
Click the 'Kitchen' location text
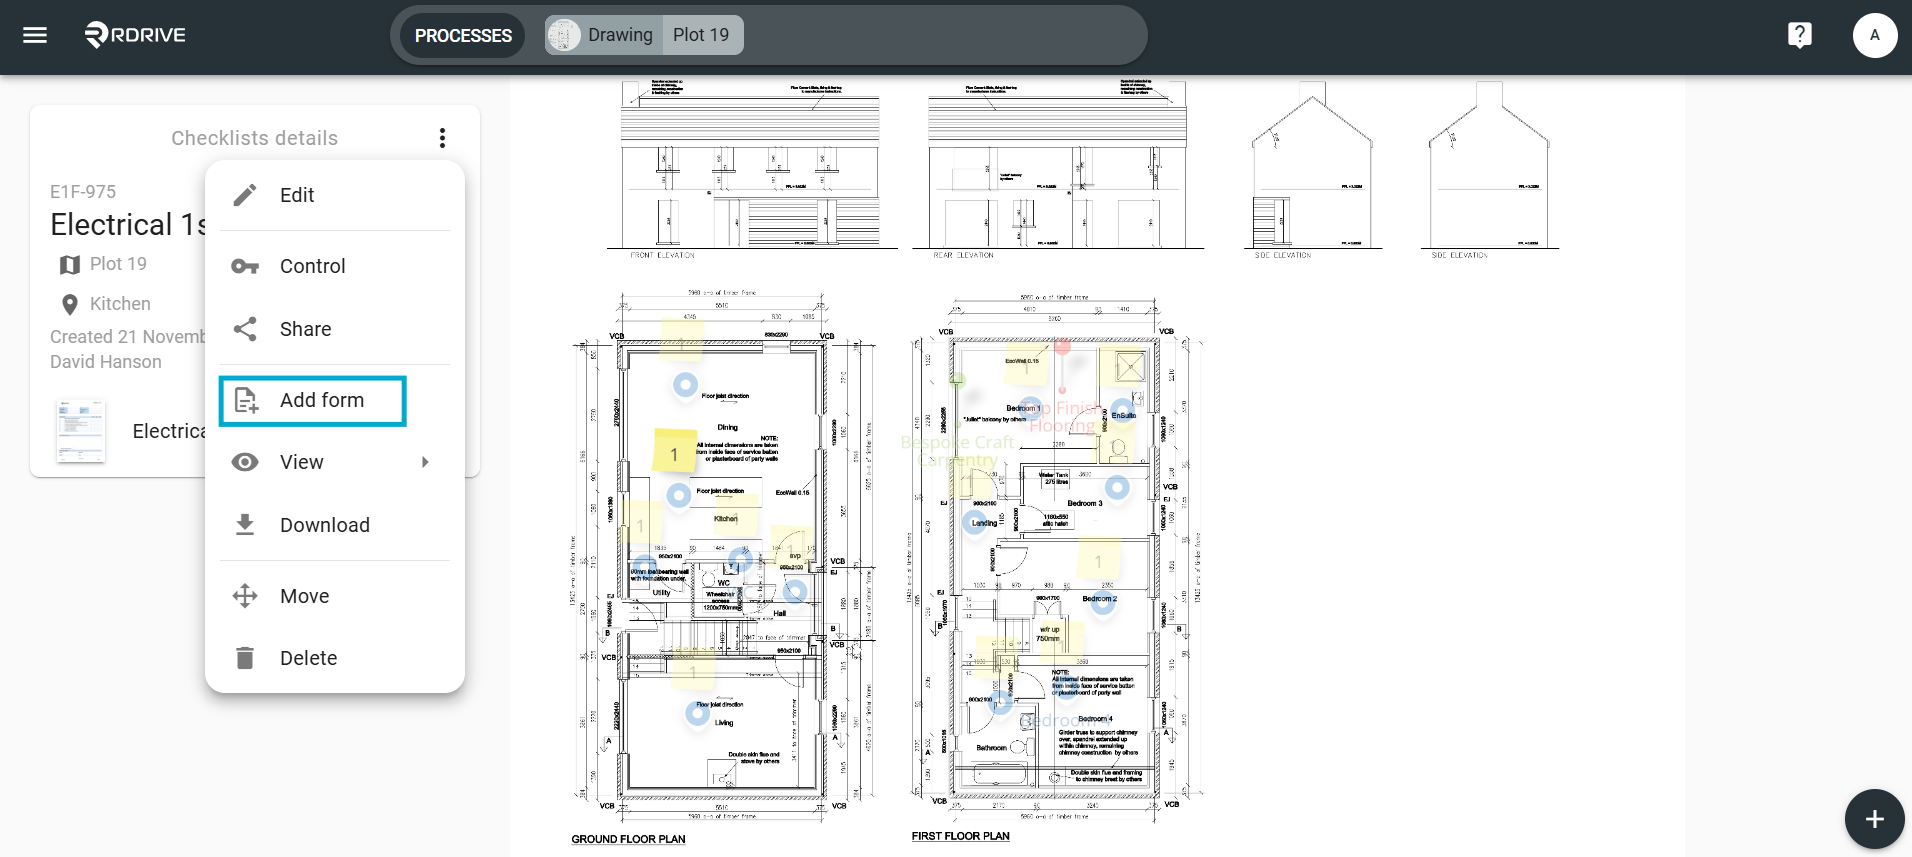pyautogui.click(x=120, y=304)
